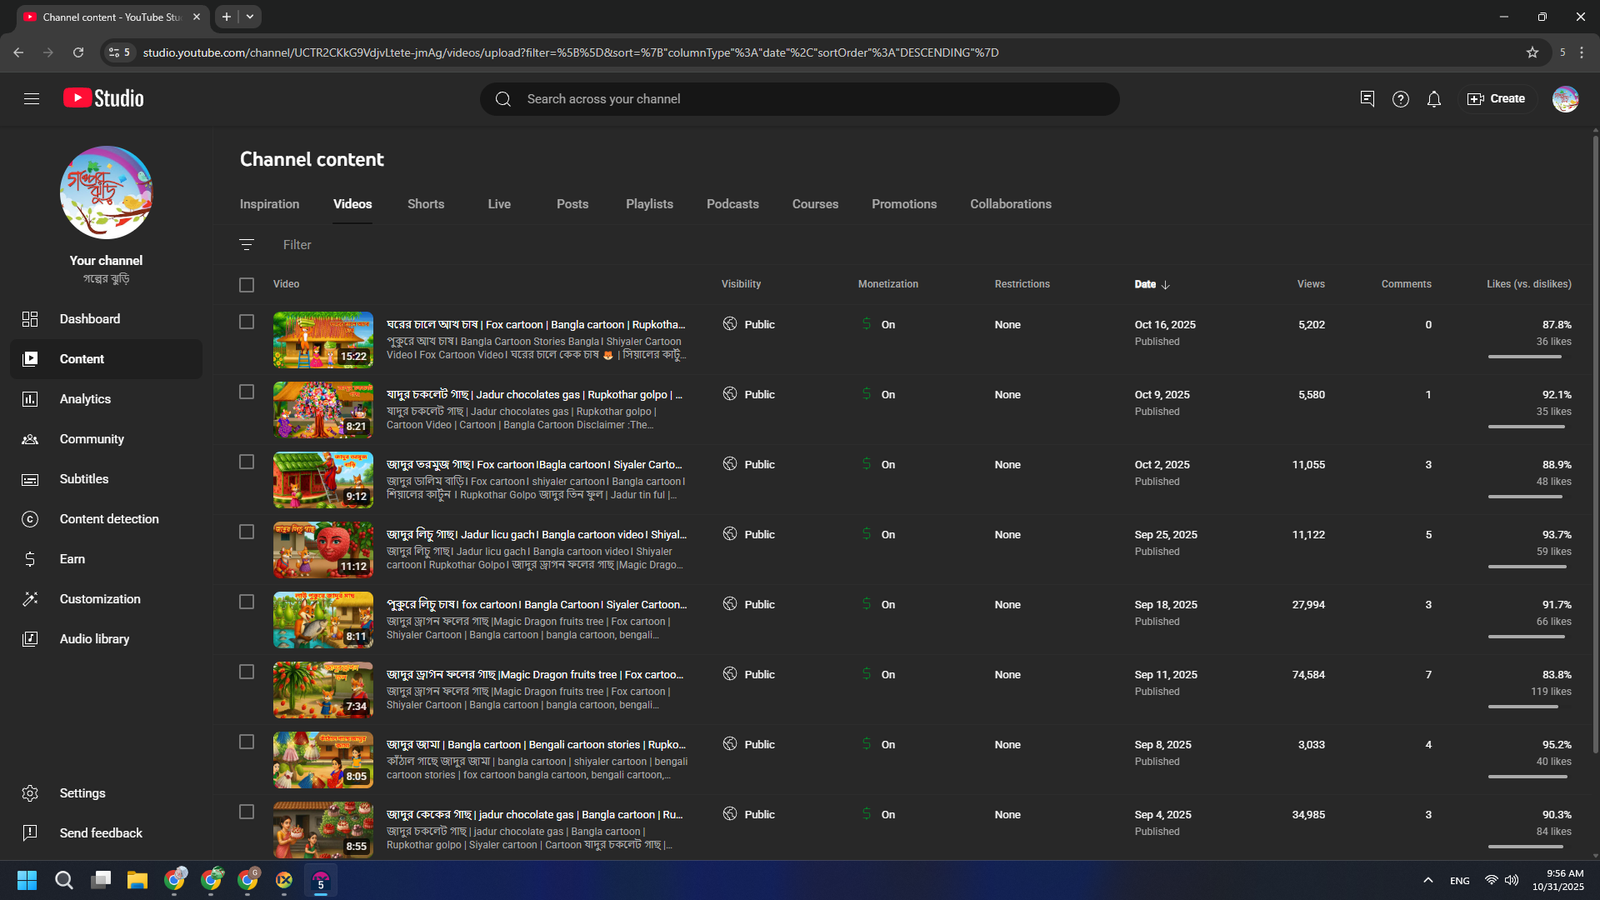
Task: Click the notifications bell icon
Action: [x=1434, y=99]
